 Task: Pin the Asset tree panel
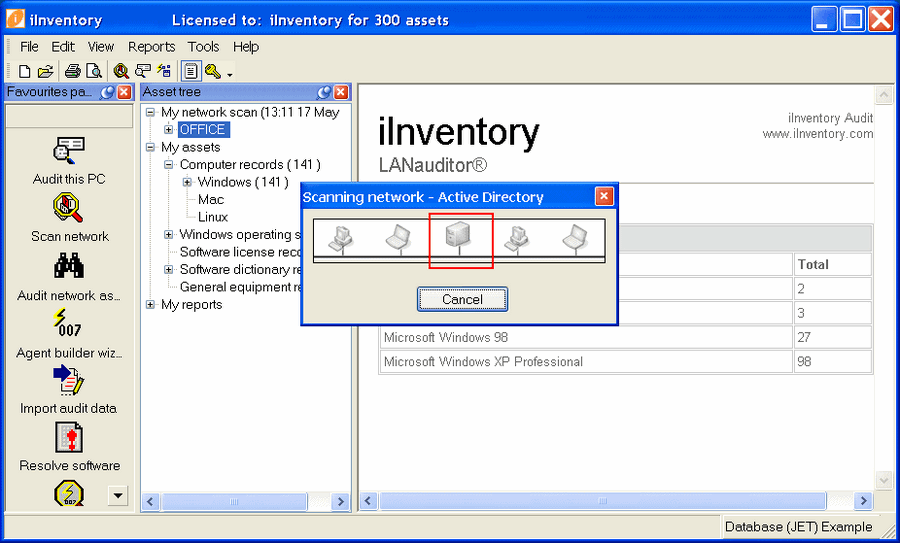pos(324,92)
